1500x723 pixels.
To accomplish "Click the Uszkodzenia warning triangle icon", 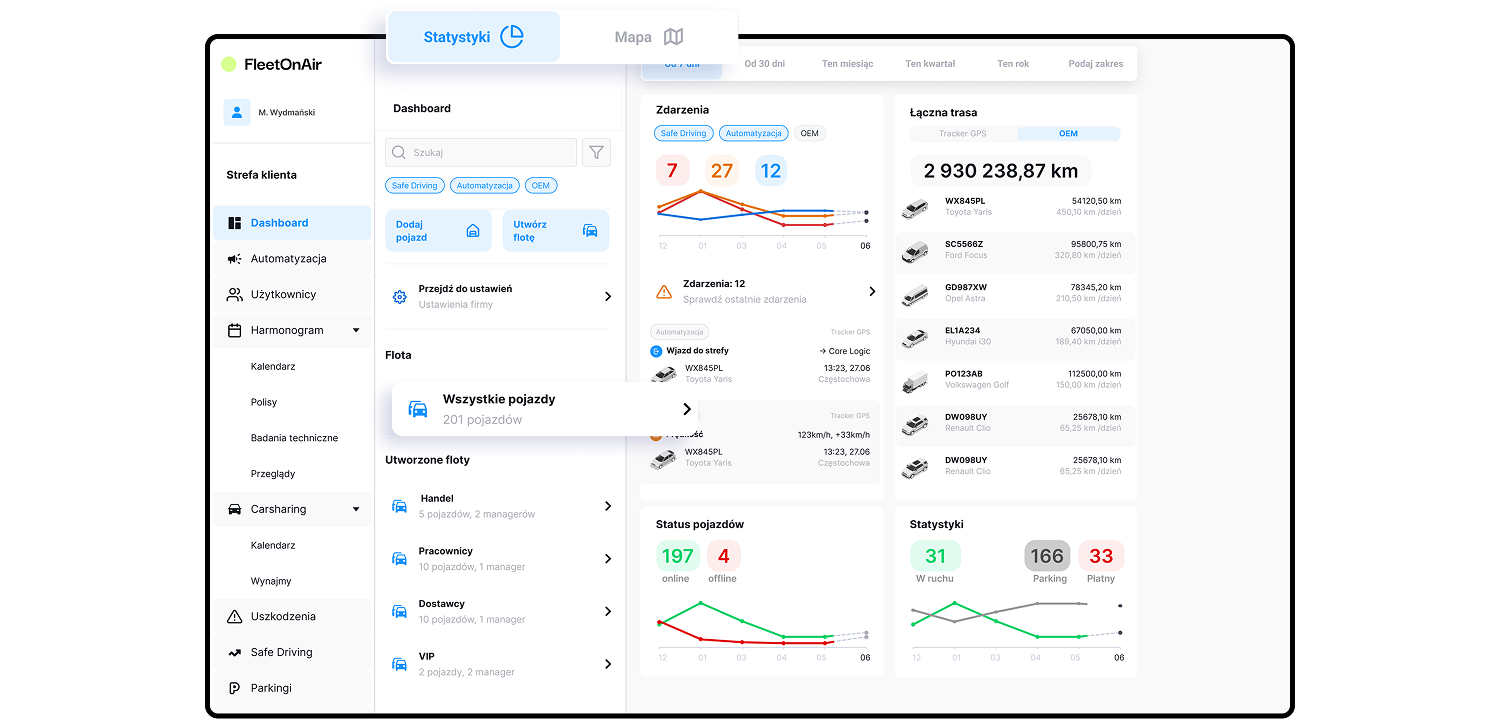I will pyautogui.click(x=234, y=616).
